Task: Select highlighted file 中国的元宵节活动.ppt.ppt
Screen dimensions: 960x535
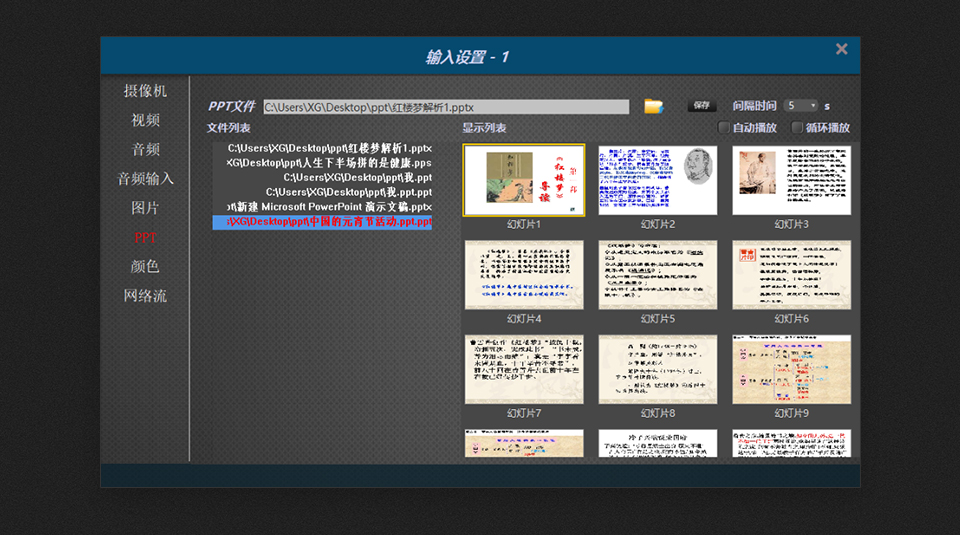Action: pos(323,222)
